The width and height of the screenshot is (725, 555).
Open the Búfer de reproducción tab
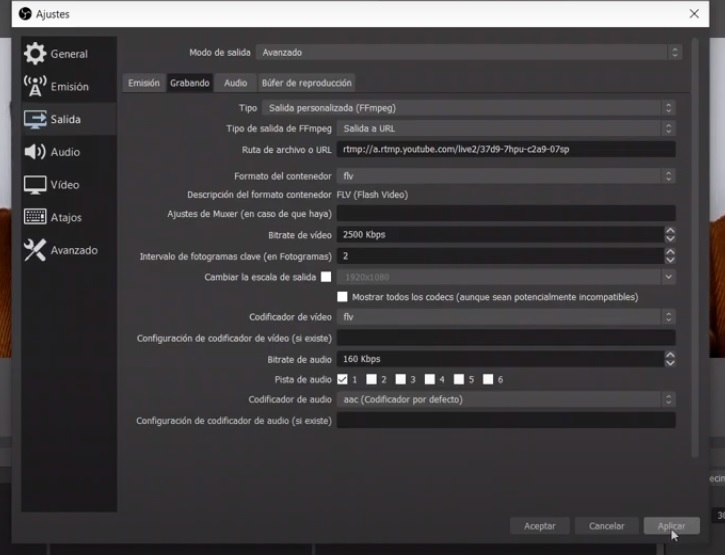pyautogui.click(x=306, y=83)
